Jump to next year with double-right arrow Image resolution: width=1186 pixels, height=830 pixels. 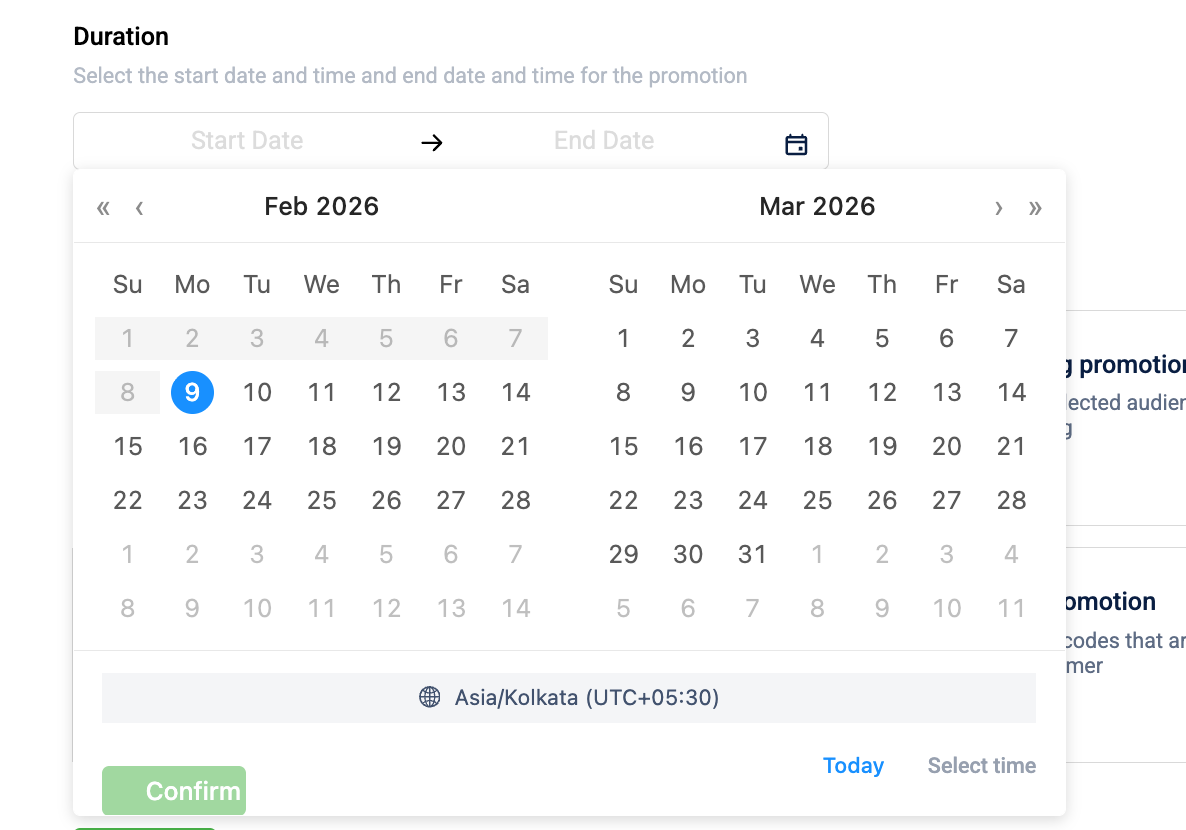pyautogui.click(x=1035, y=208)
